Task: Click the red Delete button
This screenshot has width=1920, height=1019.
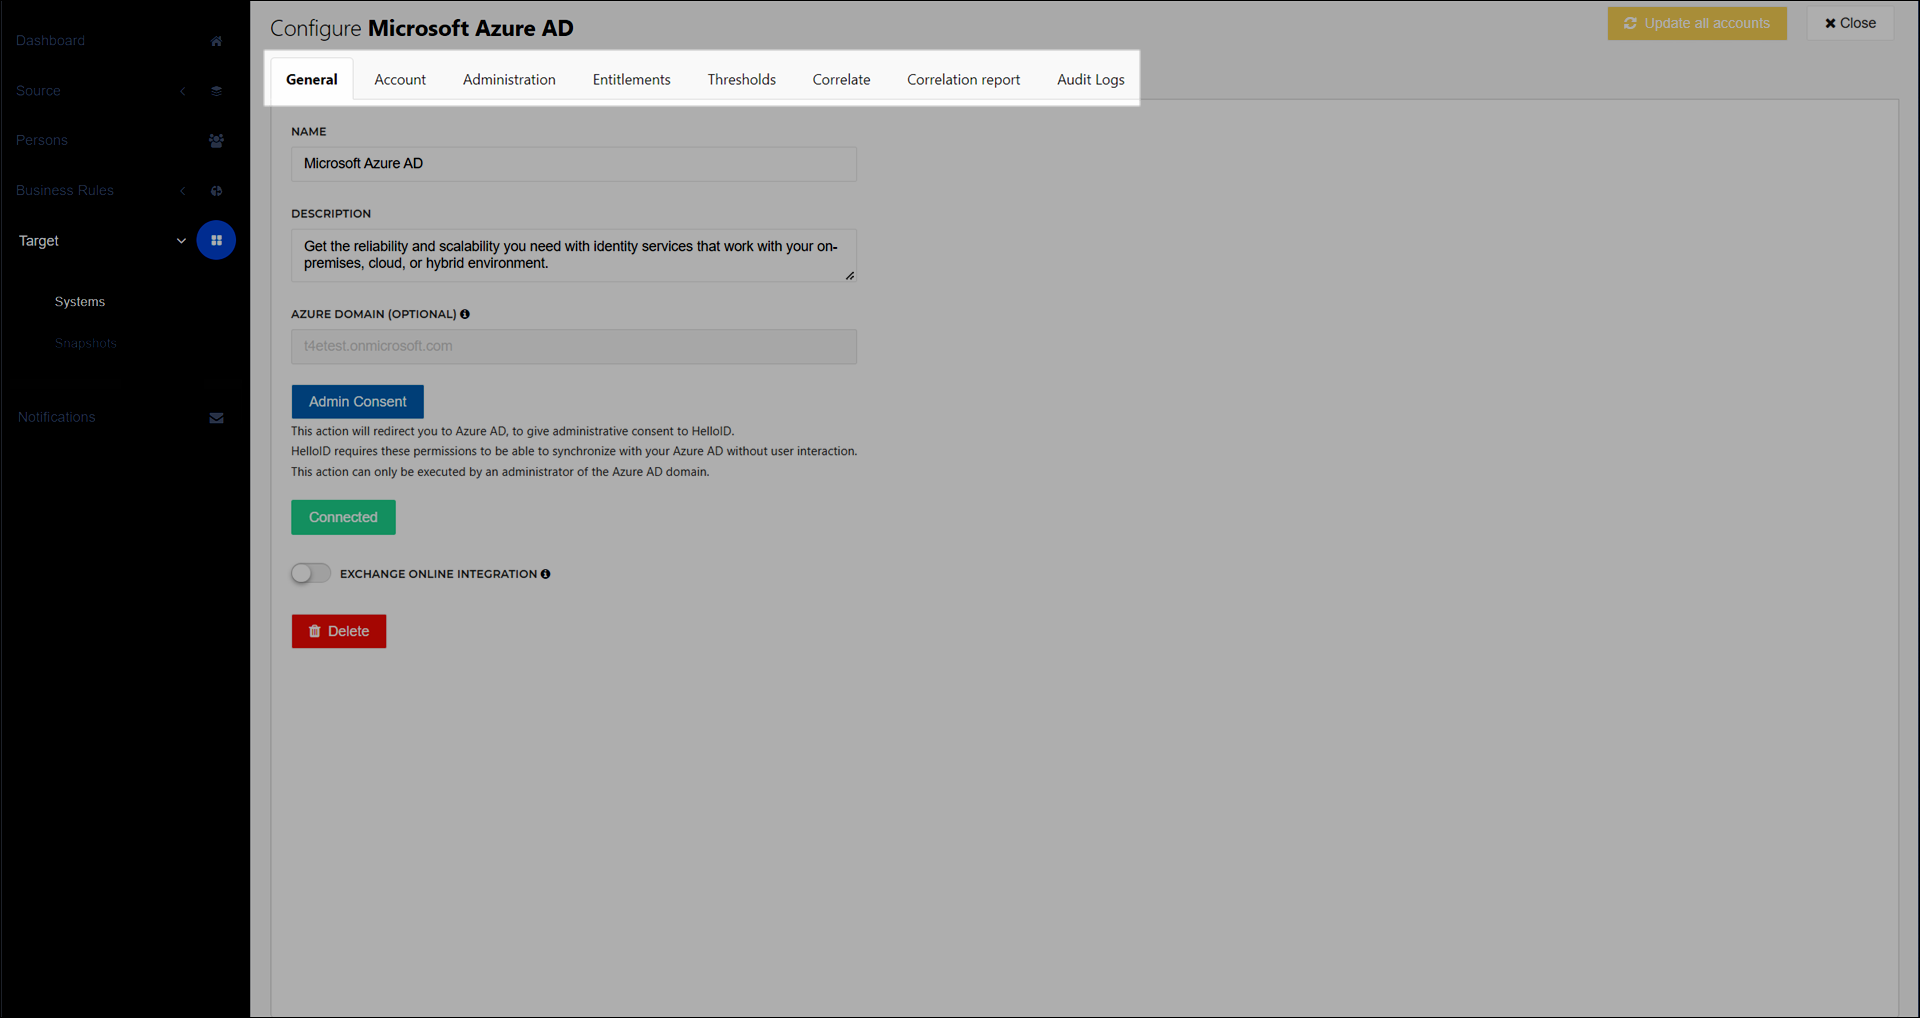Action: [339, 632]
